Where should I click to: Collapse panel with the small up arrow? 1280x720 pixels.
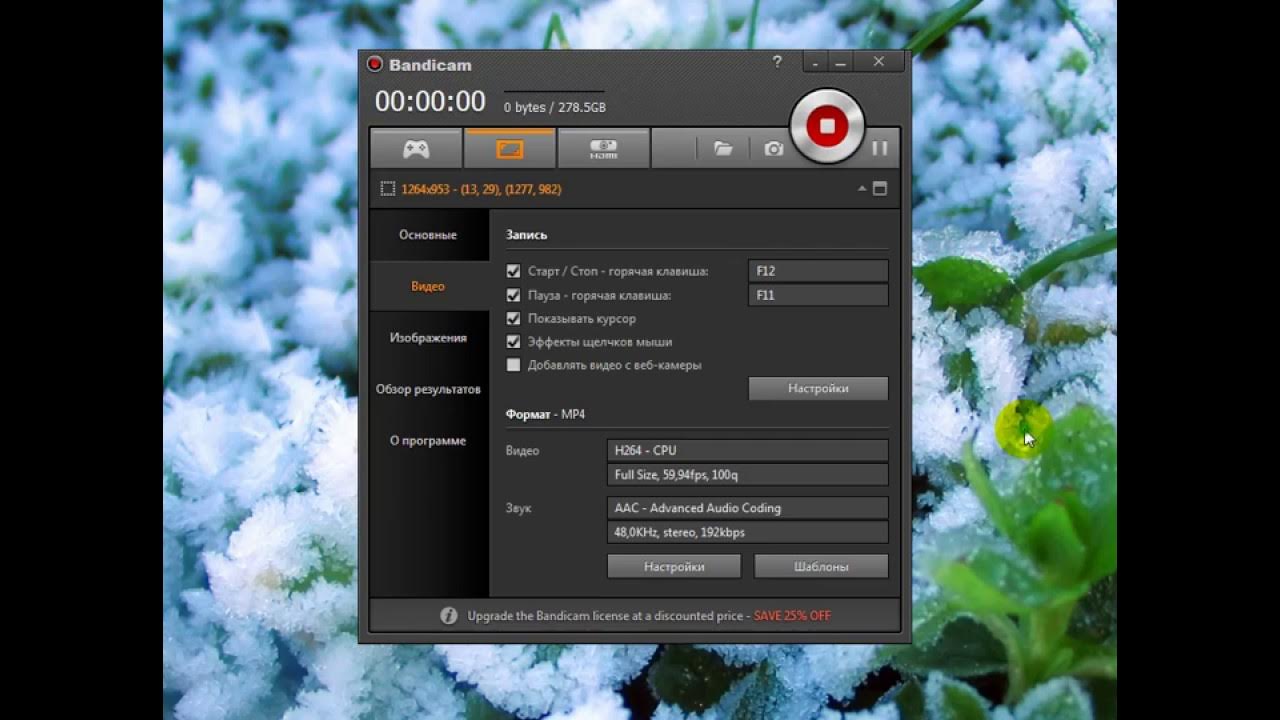pos(862,189)
